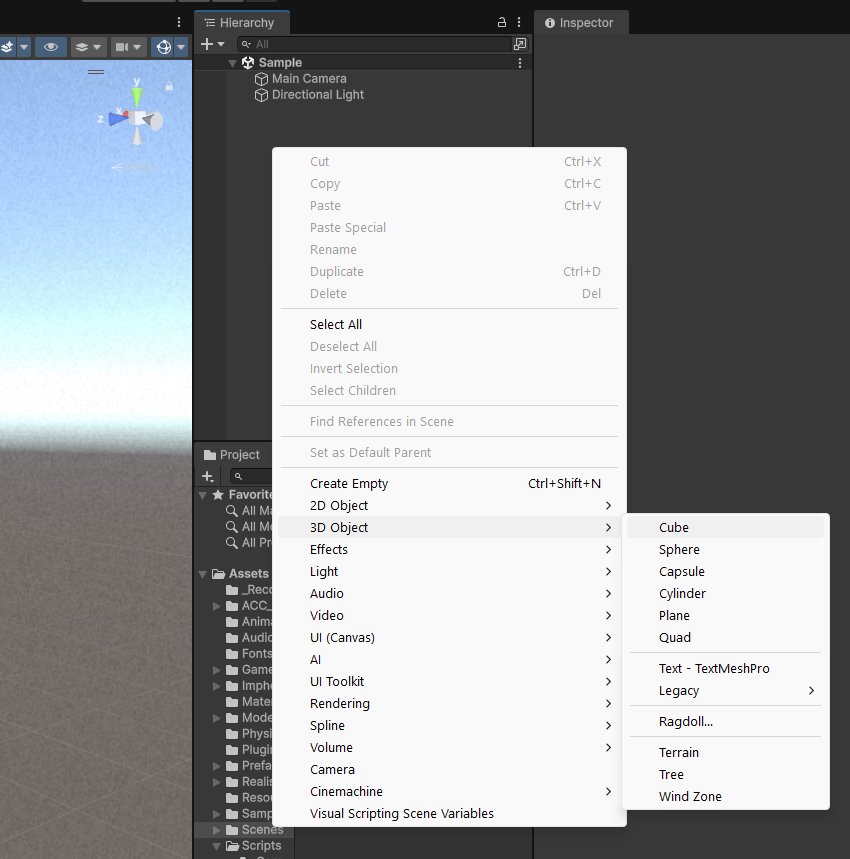The image size is (850, 859).
Task: Collapse the Assets folder foldout
Action: 203,574
